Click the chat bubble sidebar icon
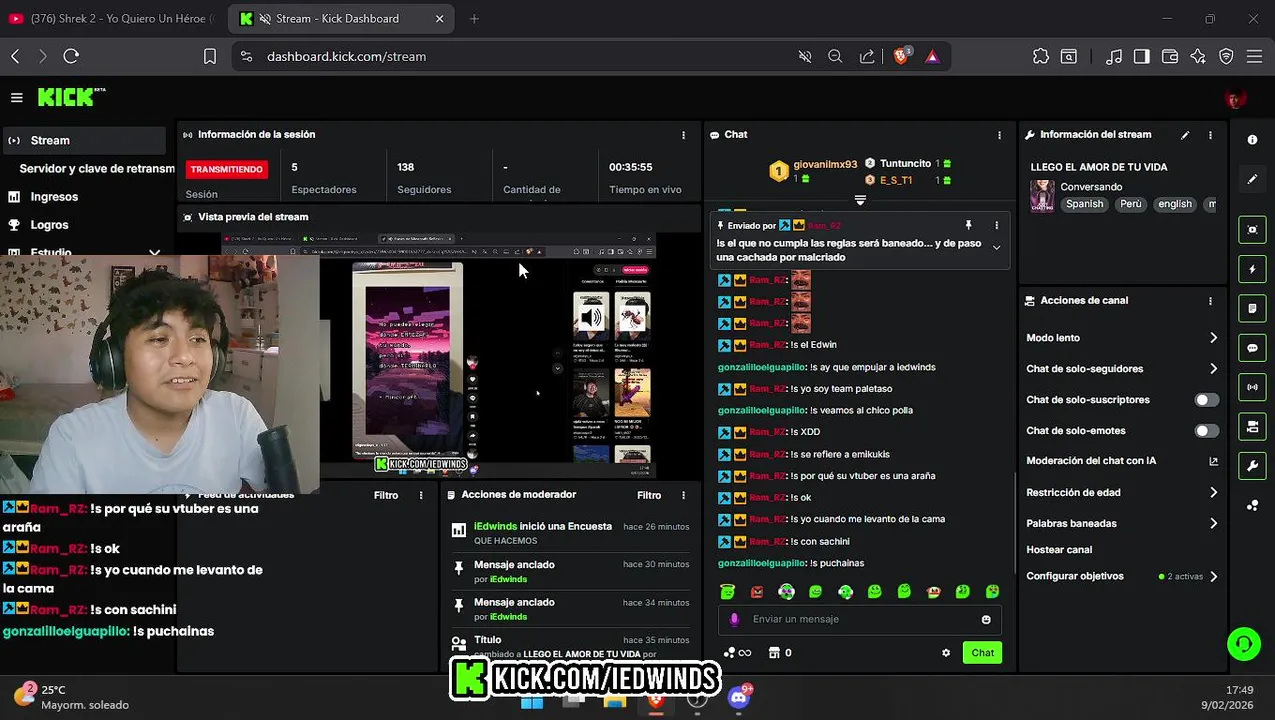1275x720 pixels. pyautogui.click(x=1252, y=348)
